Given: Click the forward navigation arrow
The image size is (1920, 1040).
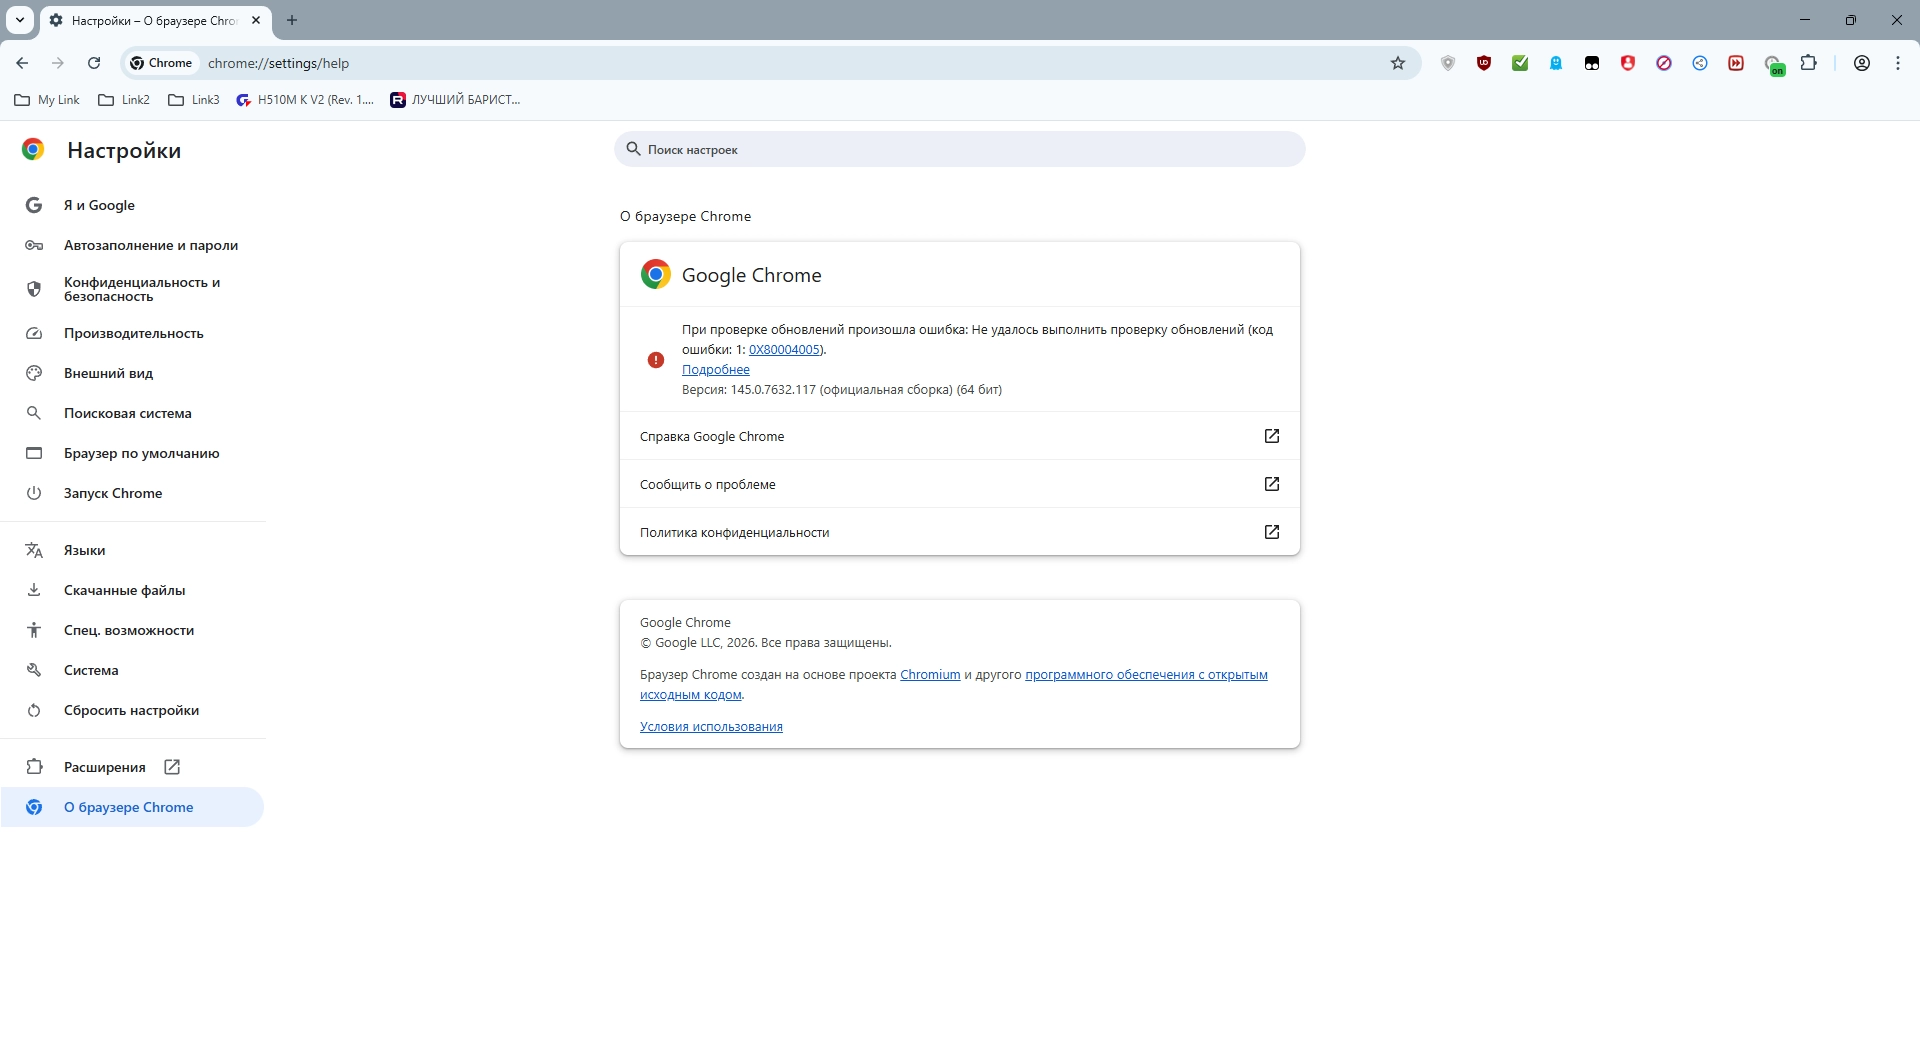Looking at the screenshot, I should [x=58, y=63].
